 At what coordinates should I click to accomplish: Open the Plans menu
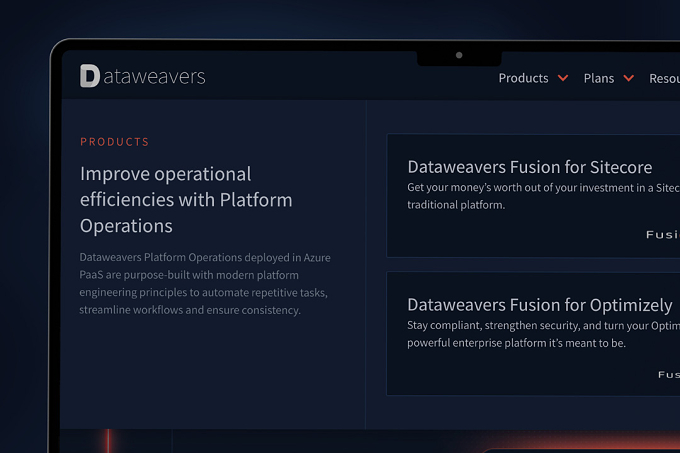pos(598,78)
